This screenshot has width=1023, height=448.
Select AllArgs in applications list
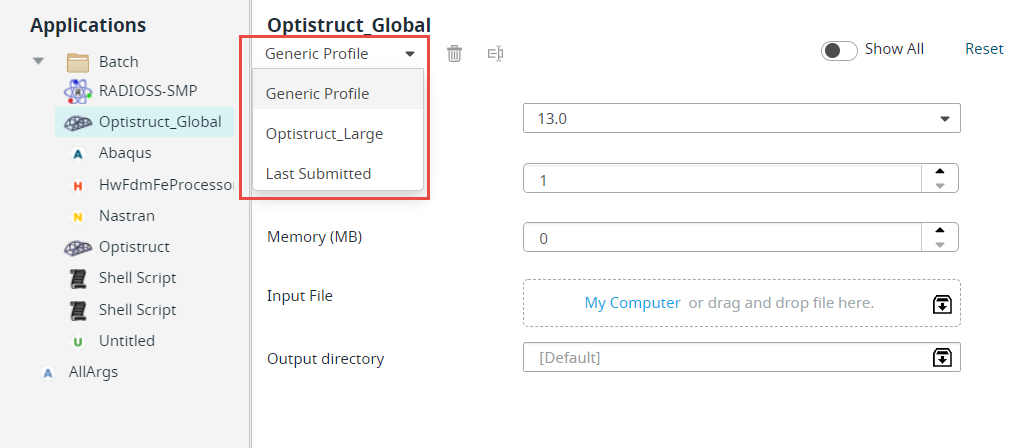pos(93,372)
